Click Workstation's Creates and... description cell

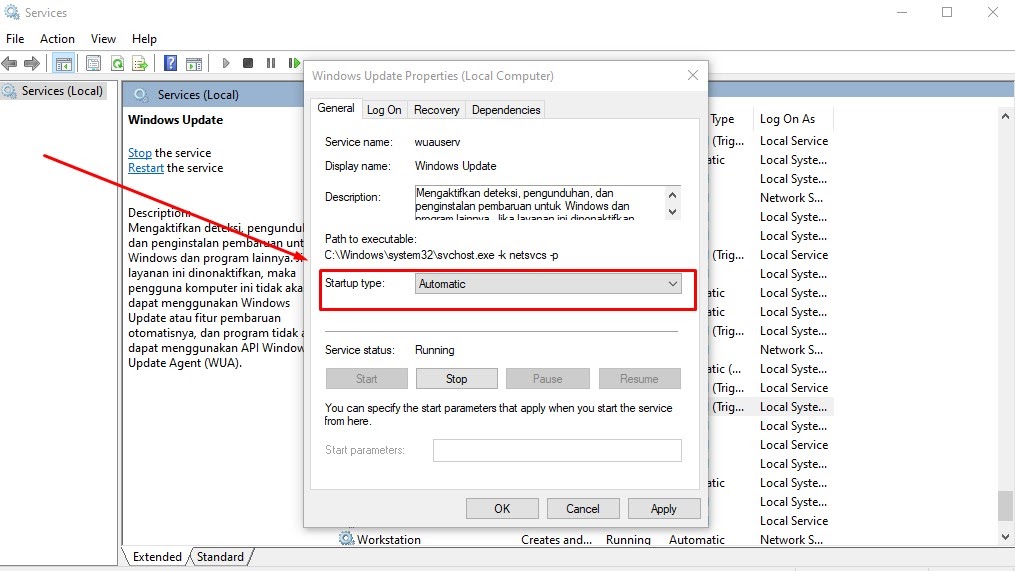point(556,539)
